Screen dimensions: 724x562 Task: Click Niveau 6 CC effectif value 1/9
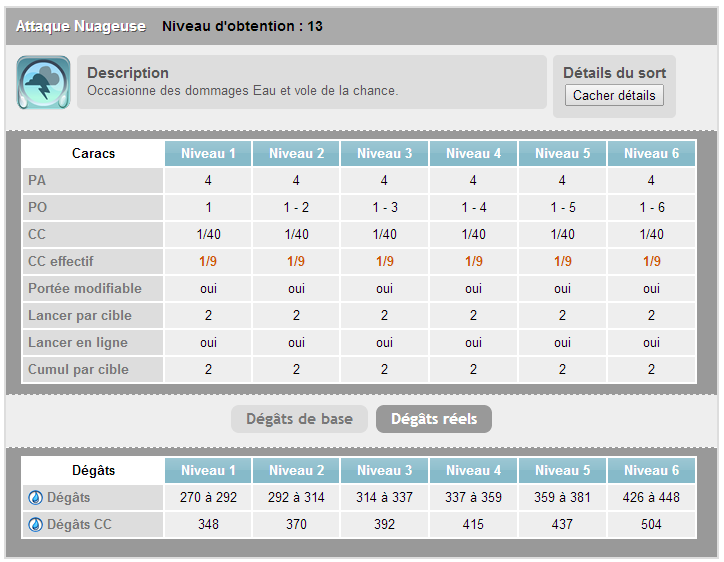pos(652,261)
